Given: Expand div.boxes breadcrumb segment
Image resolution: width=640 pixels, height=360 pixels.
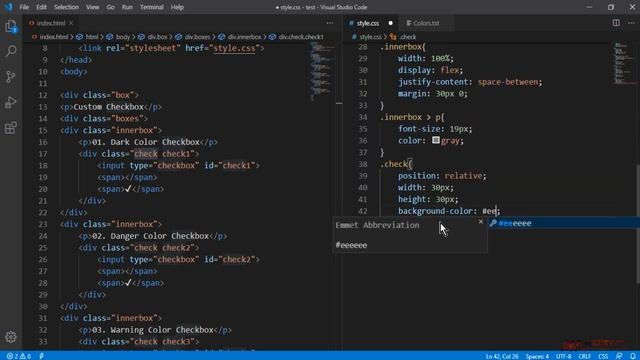Looking at the screenshot, I should (x=198, y=37).
